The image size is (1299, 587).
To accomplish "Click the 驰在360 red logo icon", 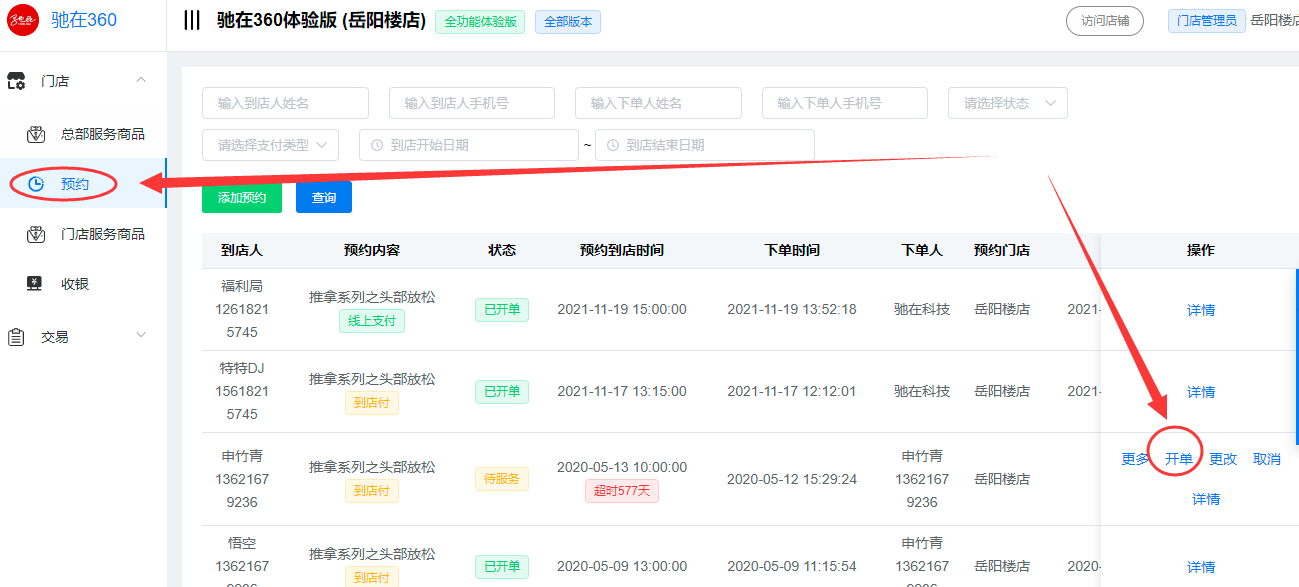I will pyautogui.click(x=23, y=20).
